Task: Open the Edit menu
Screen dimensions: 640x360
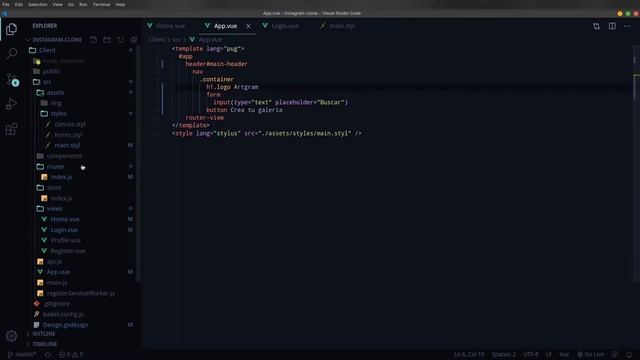Action: click(x=19, y=4)
